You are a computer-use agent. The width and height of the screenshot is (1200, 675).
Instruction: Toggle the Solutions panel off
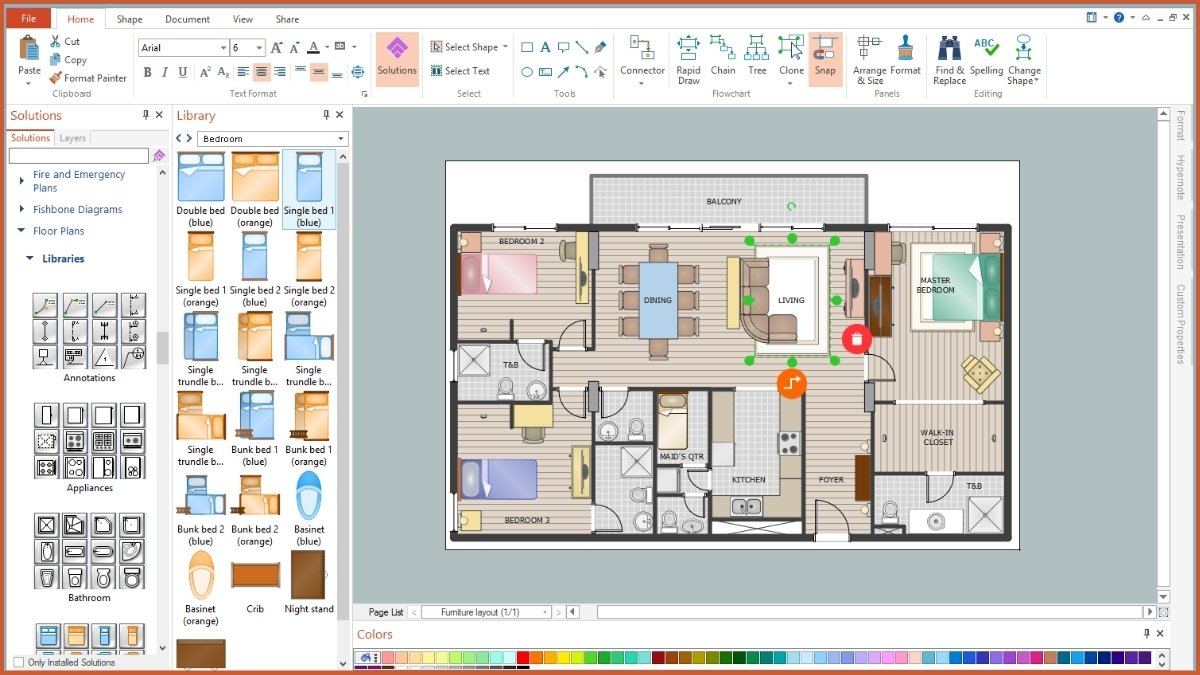(159, 115)
